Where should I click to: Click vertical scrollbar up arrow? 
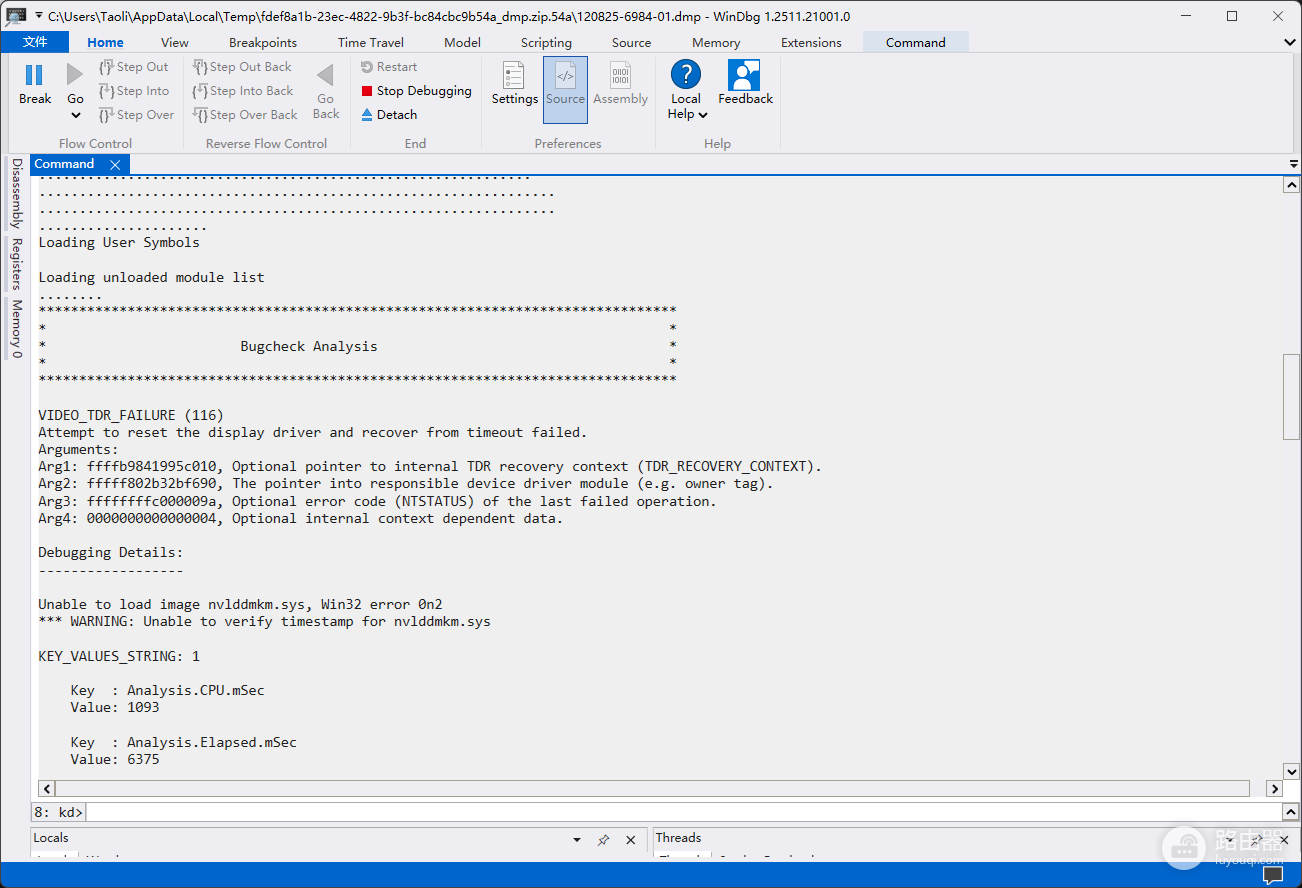click(1291, 185)
